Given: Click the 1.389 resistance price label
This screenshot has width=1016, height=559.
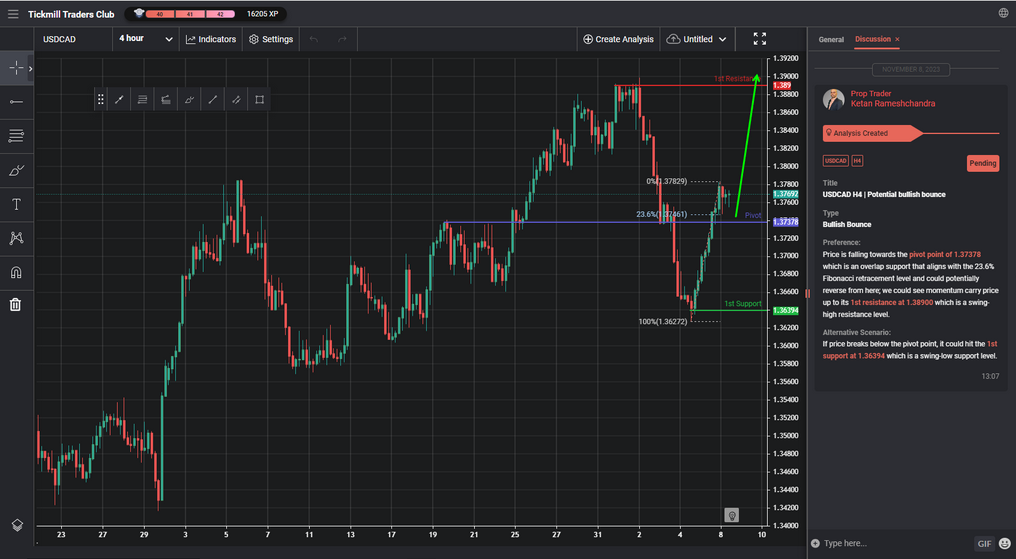Looking at the screenshot, I should (781, 86).
